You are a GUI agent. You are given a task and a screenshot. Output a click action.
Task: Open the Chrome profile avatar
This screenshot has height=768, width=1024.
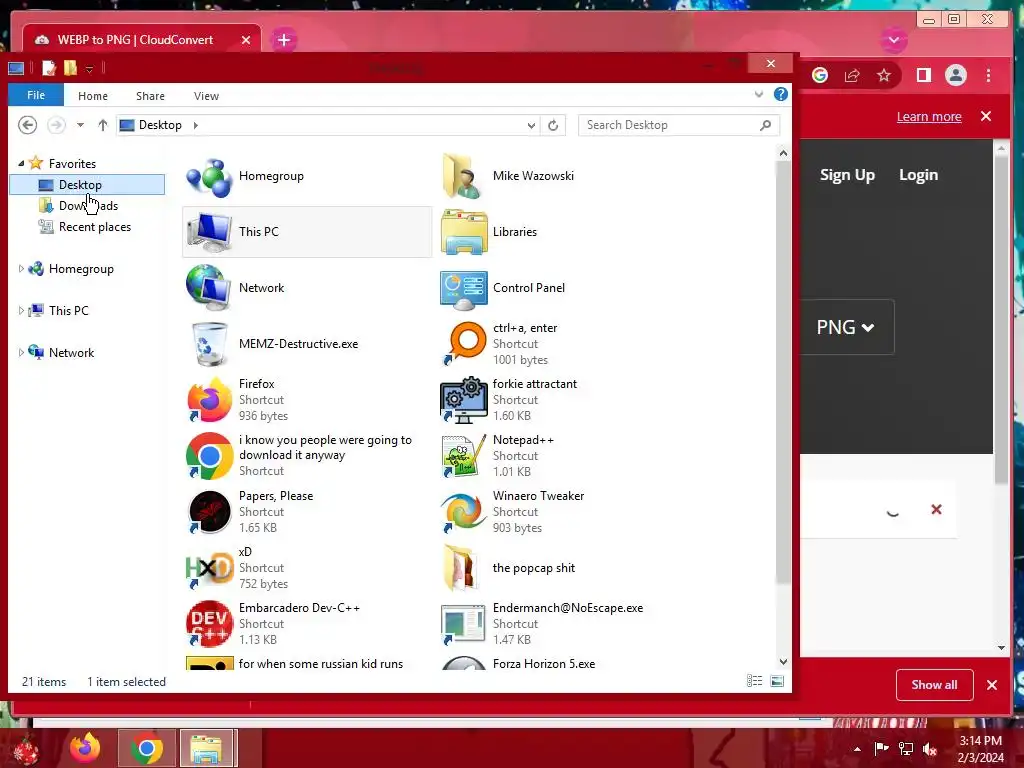(955, 75)
